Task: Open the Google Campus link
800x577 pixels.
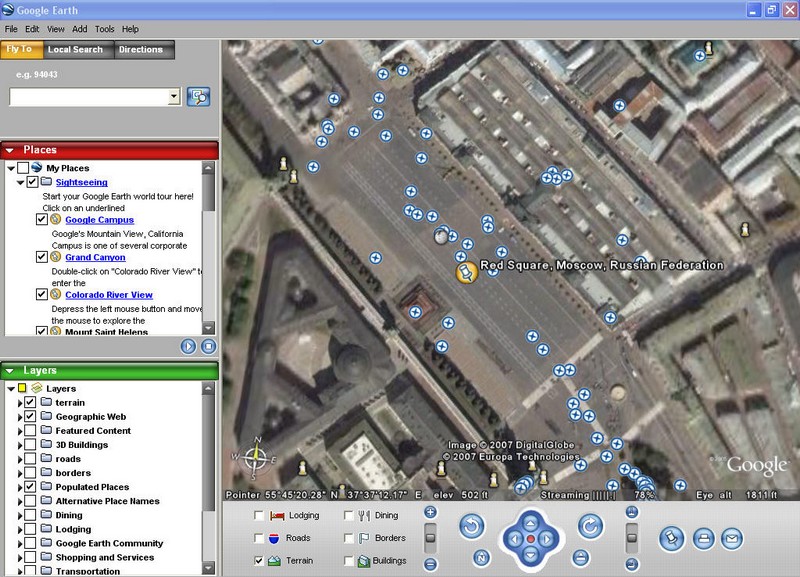Action: [99, 220]
